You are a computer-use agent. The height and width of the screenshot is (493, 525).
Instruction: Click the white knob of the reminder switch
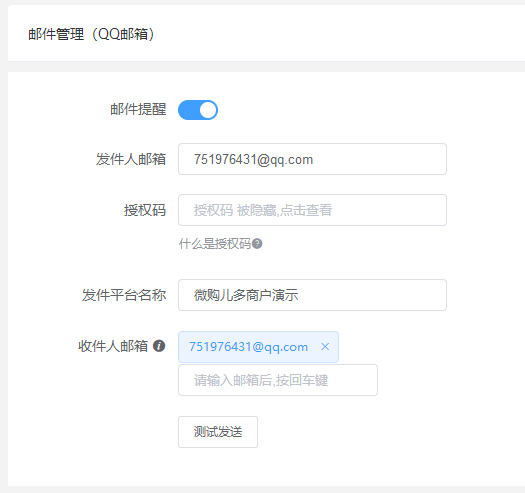click(208, 110)
